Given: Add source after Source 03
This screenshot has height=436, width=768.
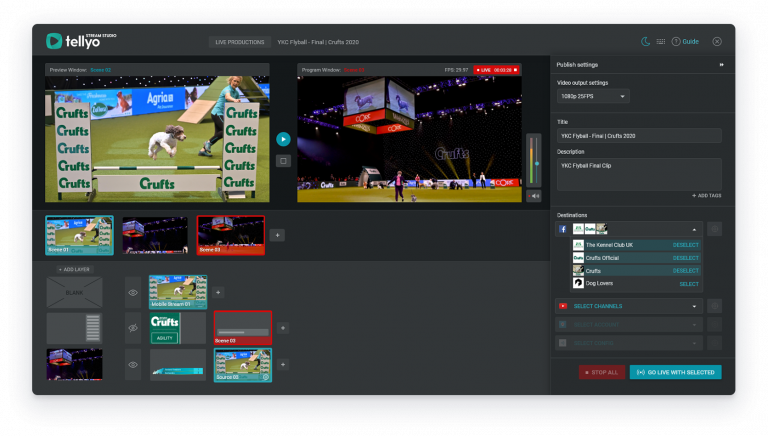Looking at the screenshot, I should [x=283, y=364].
